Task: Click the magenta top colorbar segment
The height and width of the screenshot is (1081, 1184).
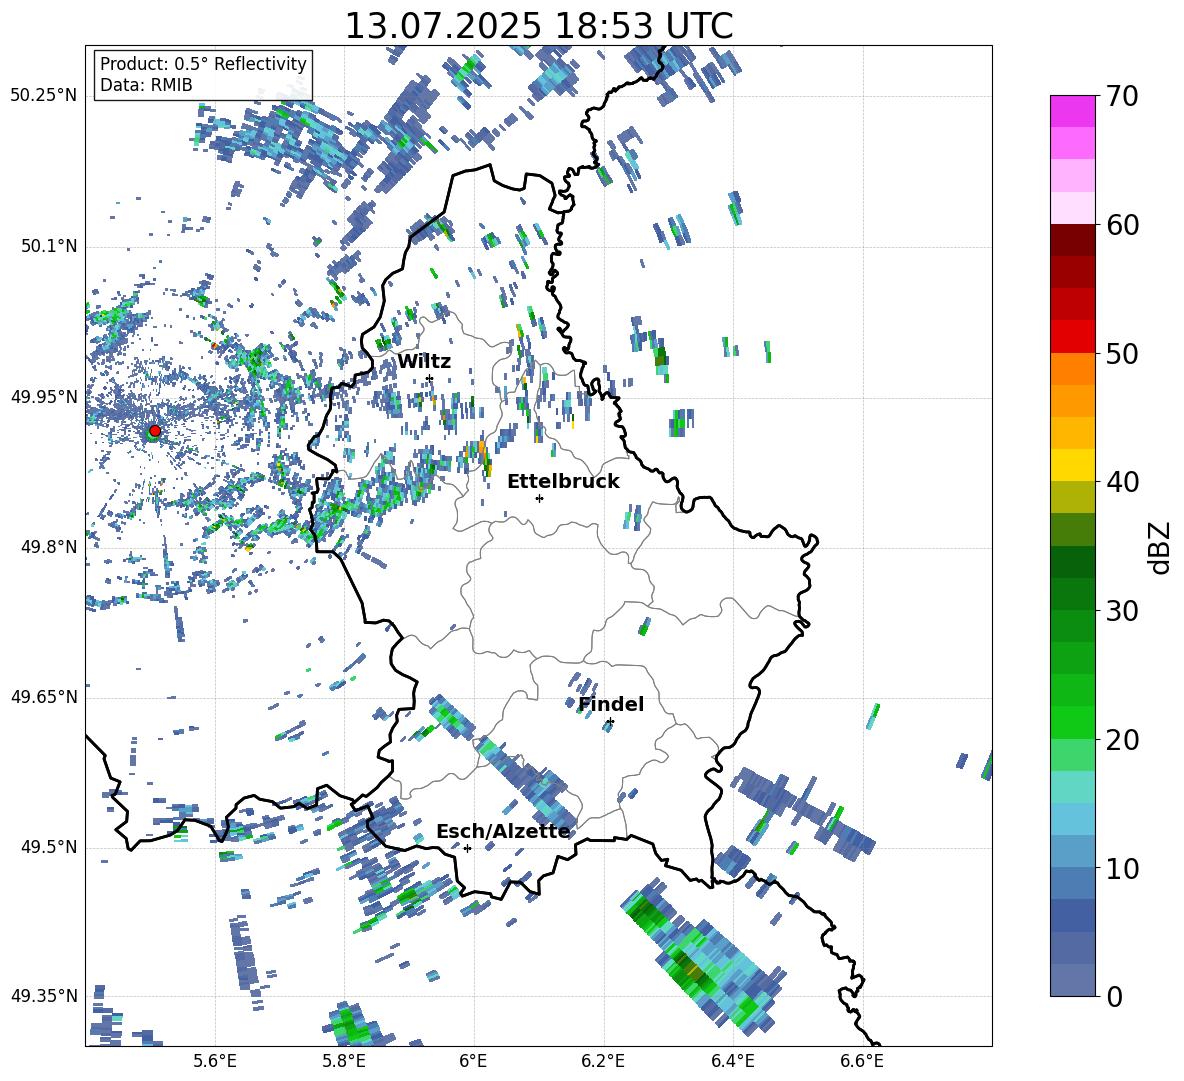Action: click(1072, 111)
